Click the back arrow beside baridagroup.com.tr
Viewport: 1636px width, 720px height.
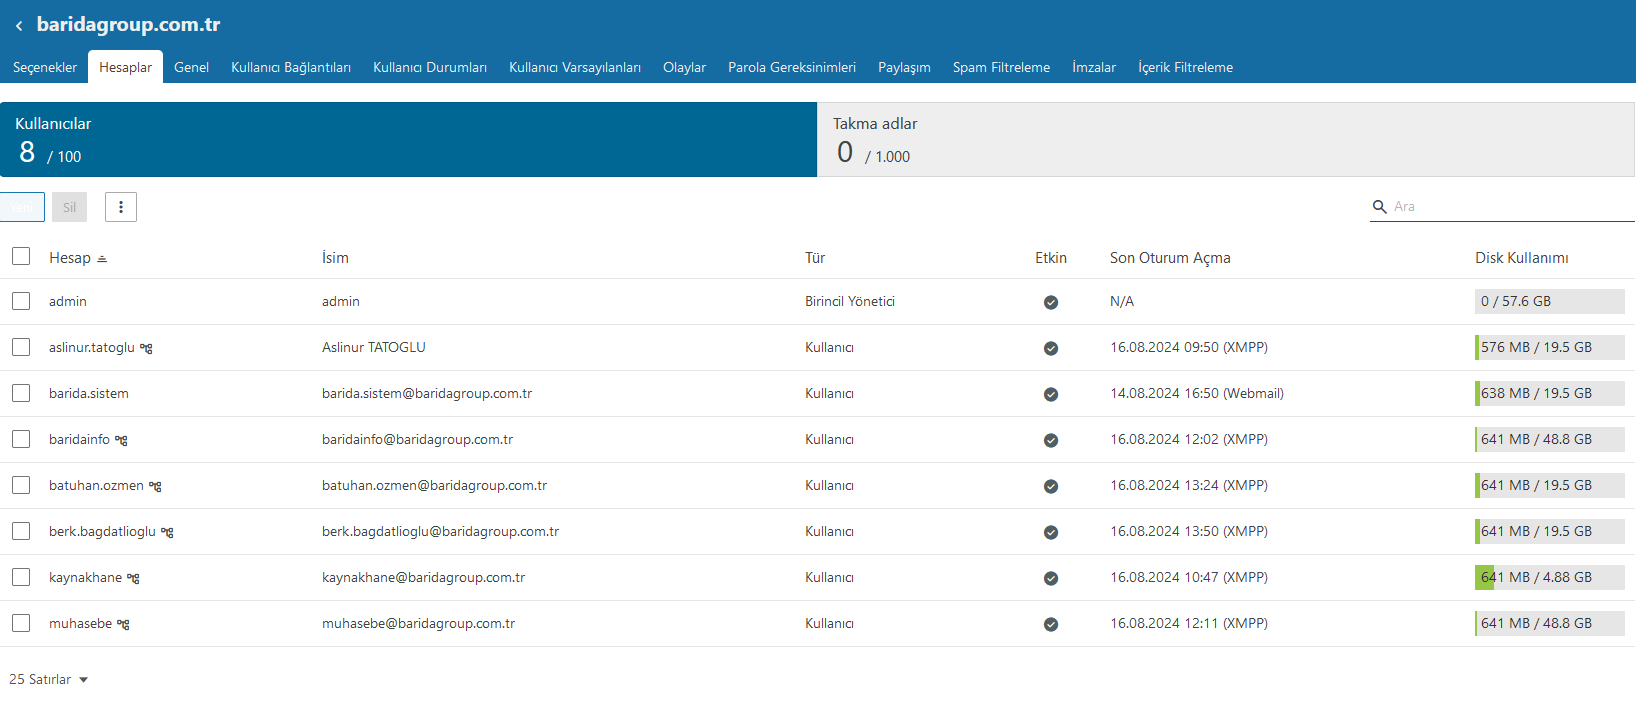tap(19, 26)
